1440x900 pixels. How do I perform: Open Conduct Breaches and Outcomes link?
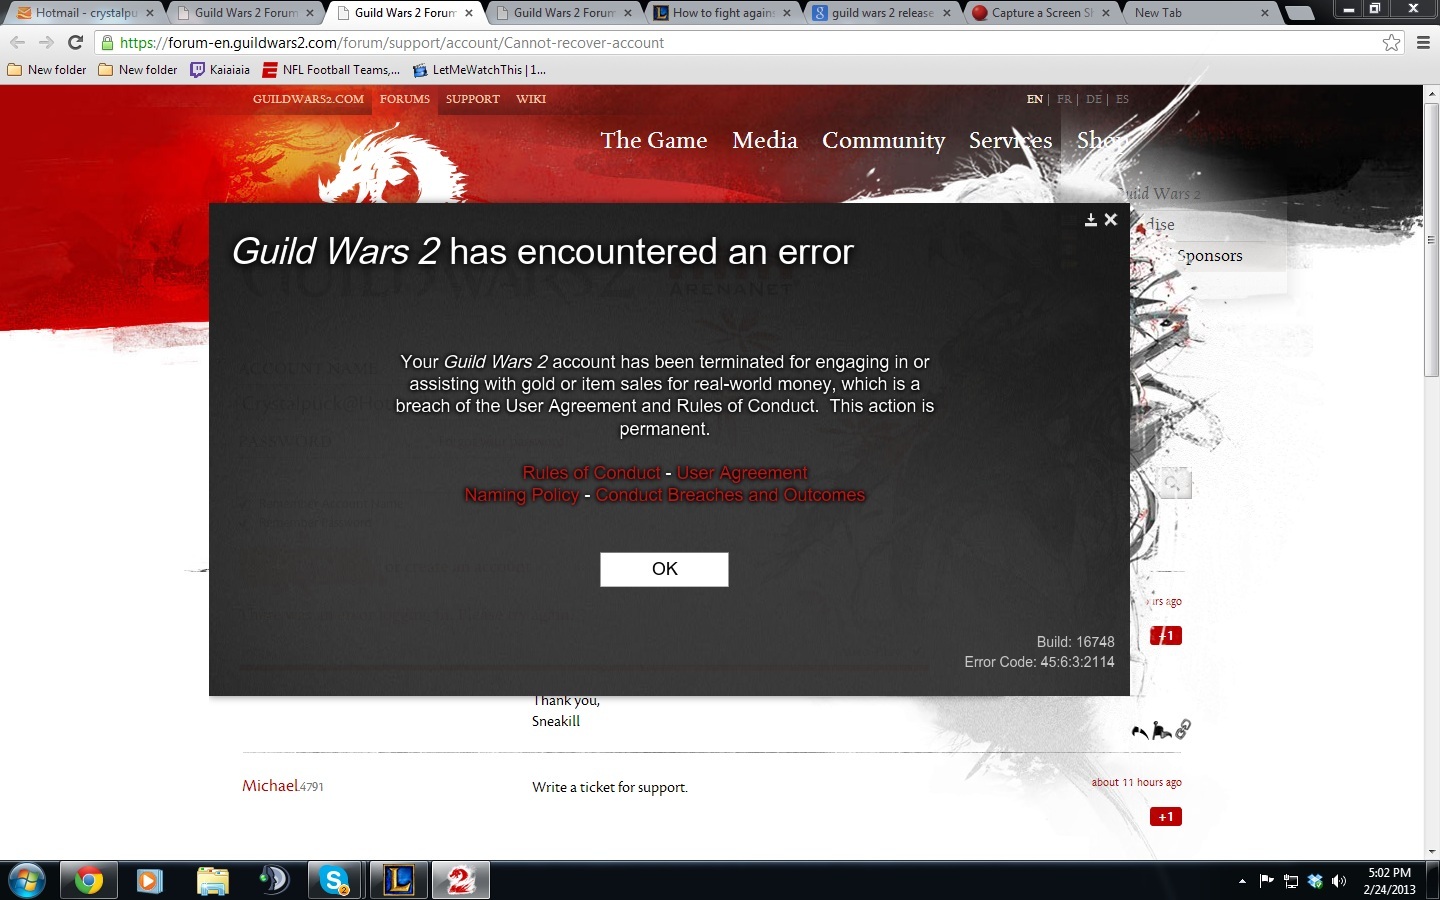[730, 495]
